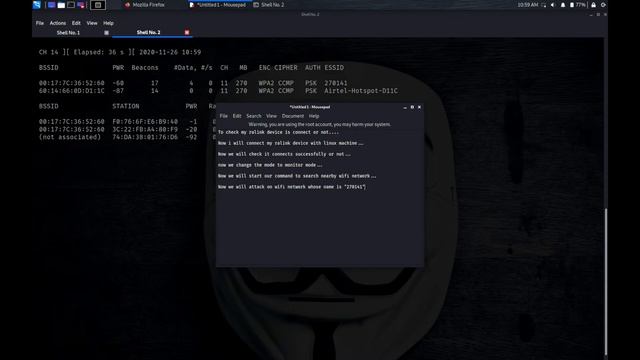This screenshot has width=640, height=360.
Task: Switch to Untitled 1 - Mousepad taskbar button
Action: (218, 5)
